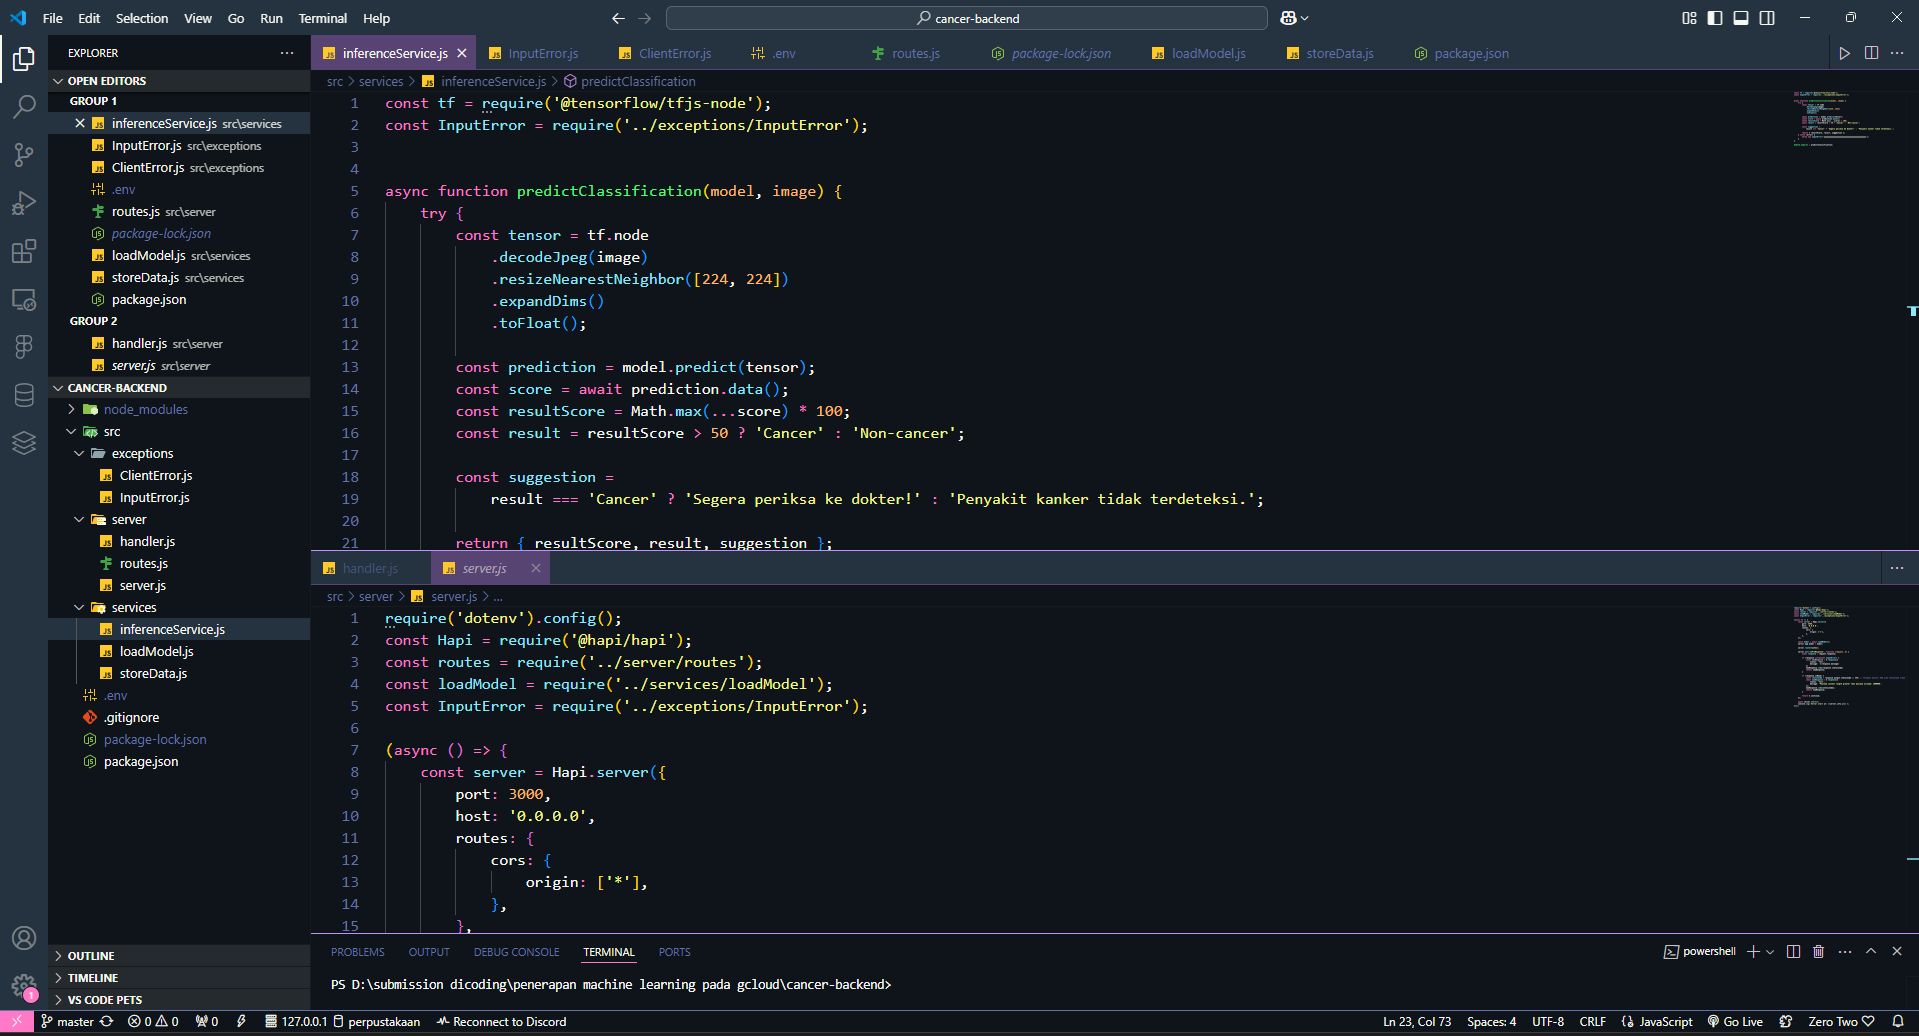Open Run and Debug view icon

(x=24, y=203)
